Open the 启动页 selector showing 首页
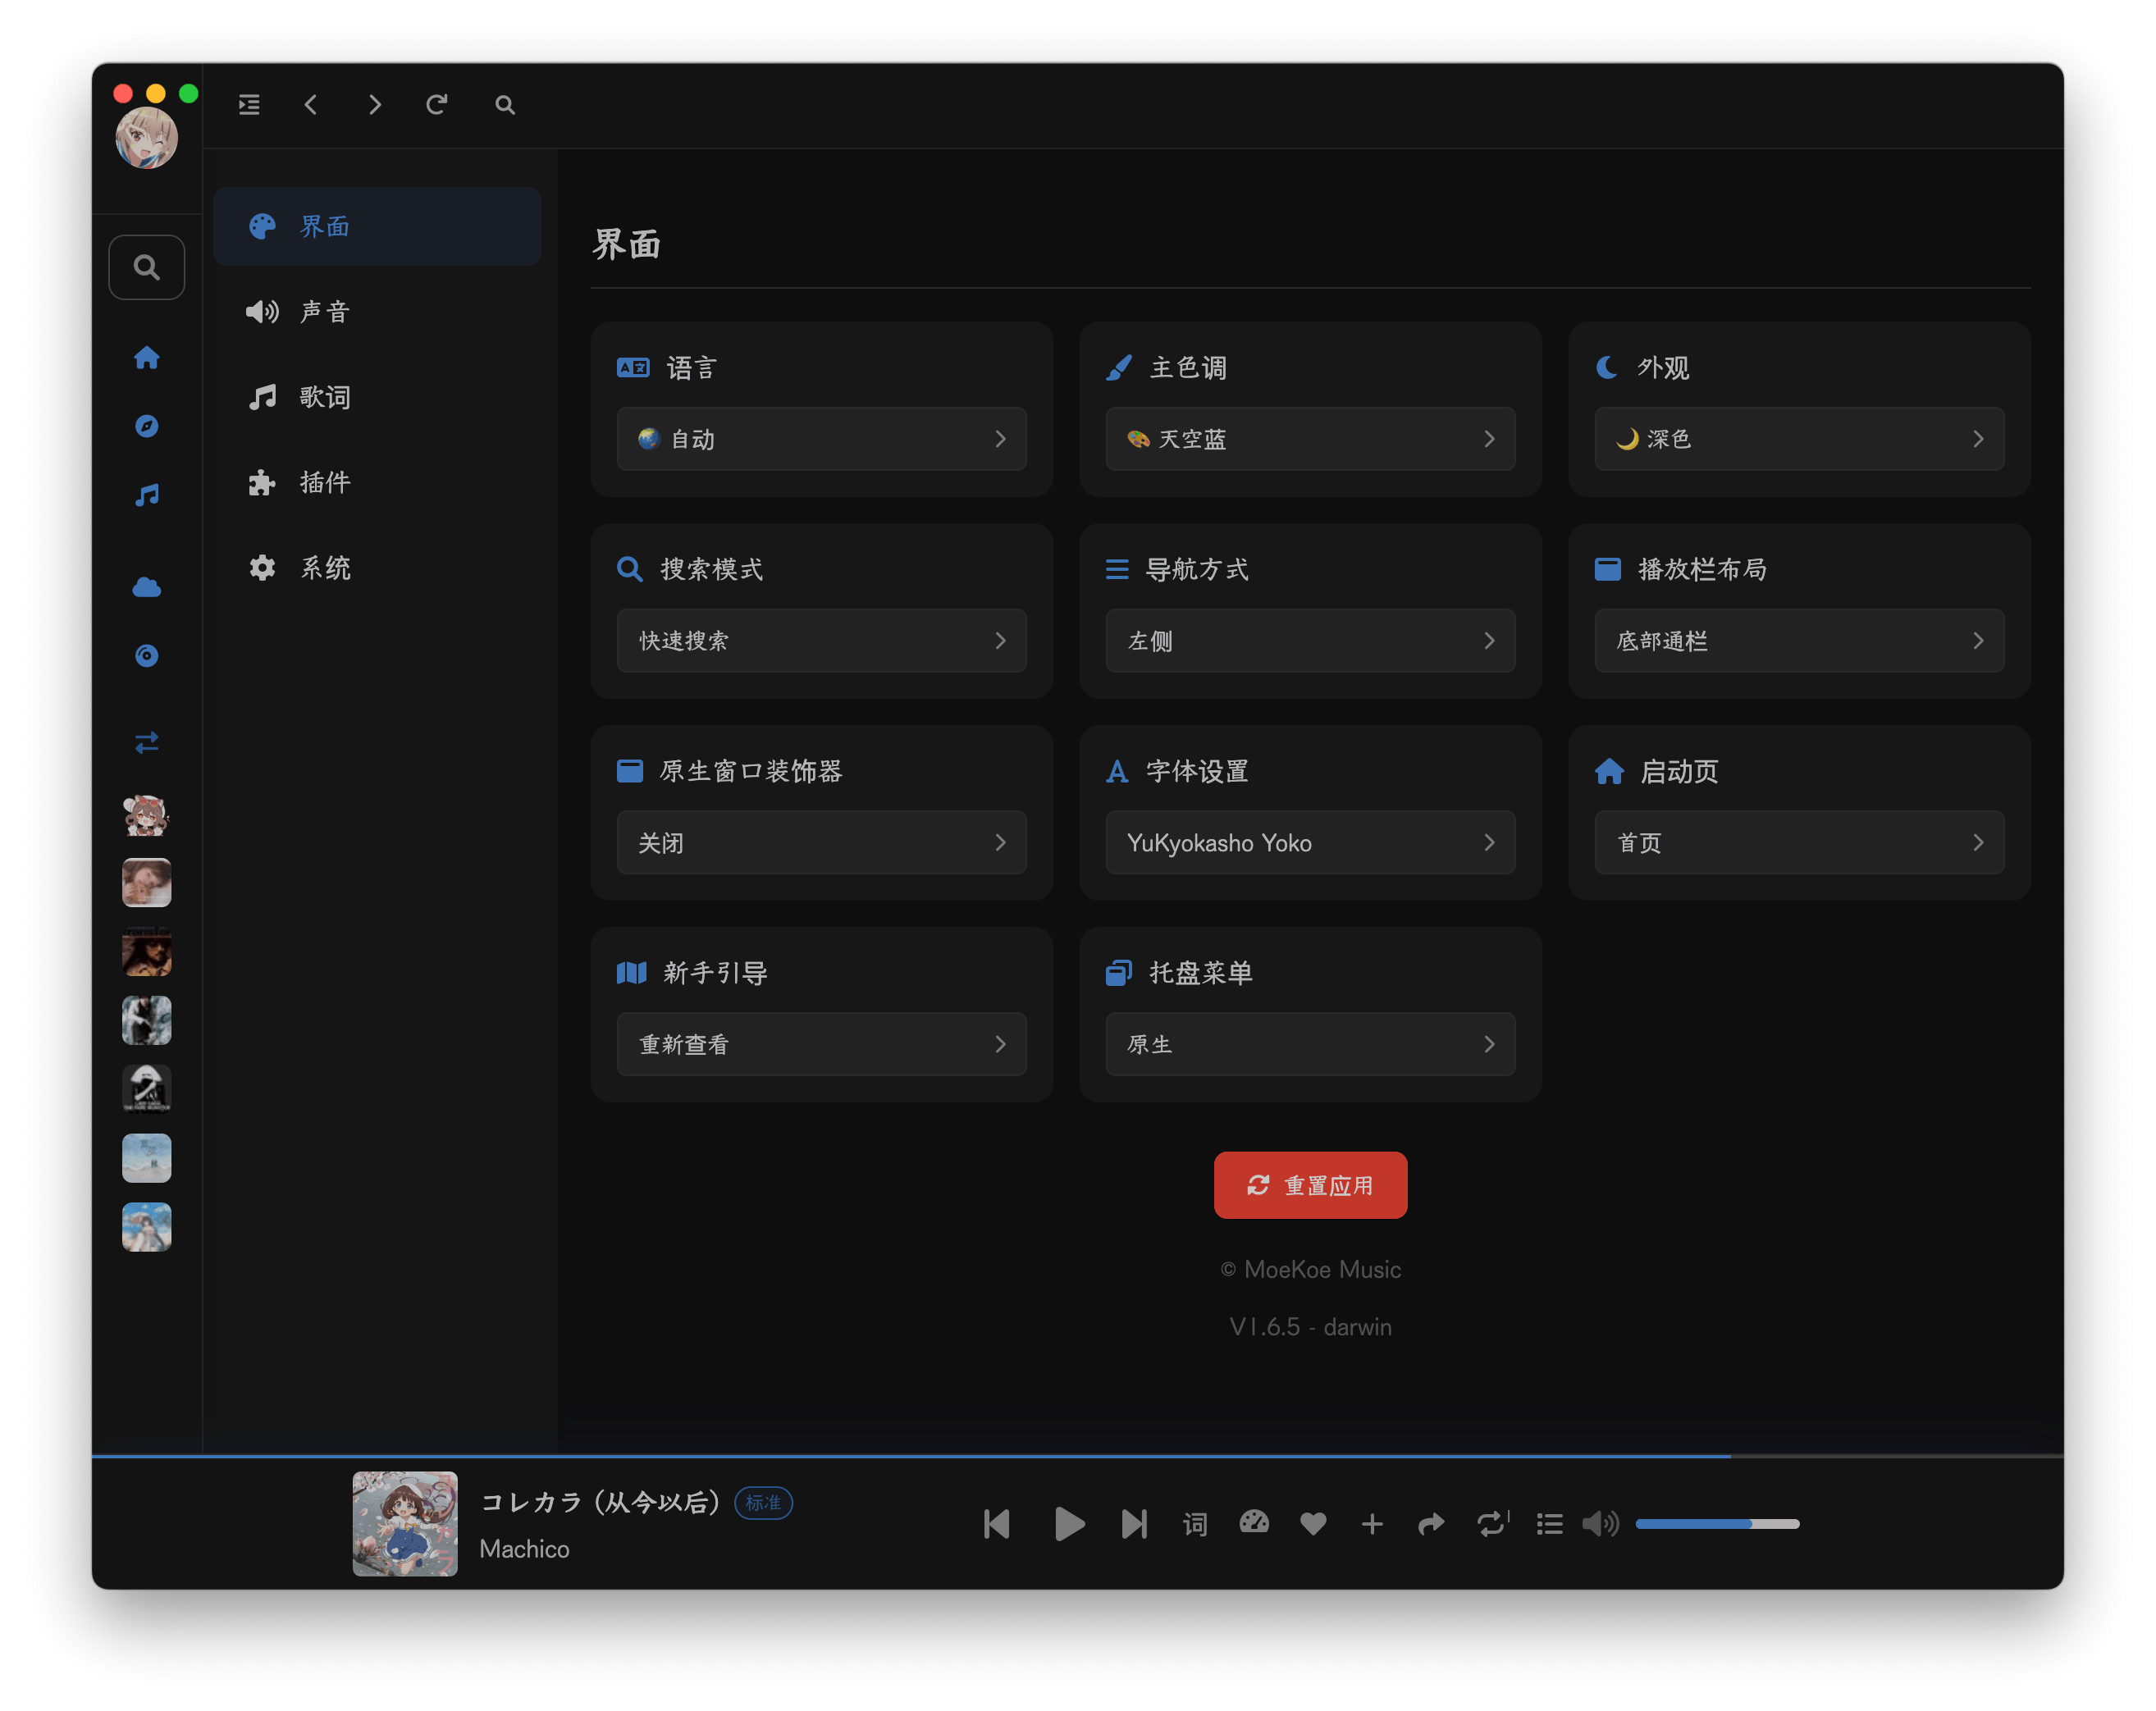Screen dimensions: 2156x1711 (x=1799, y=843)
